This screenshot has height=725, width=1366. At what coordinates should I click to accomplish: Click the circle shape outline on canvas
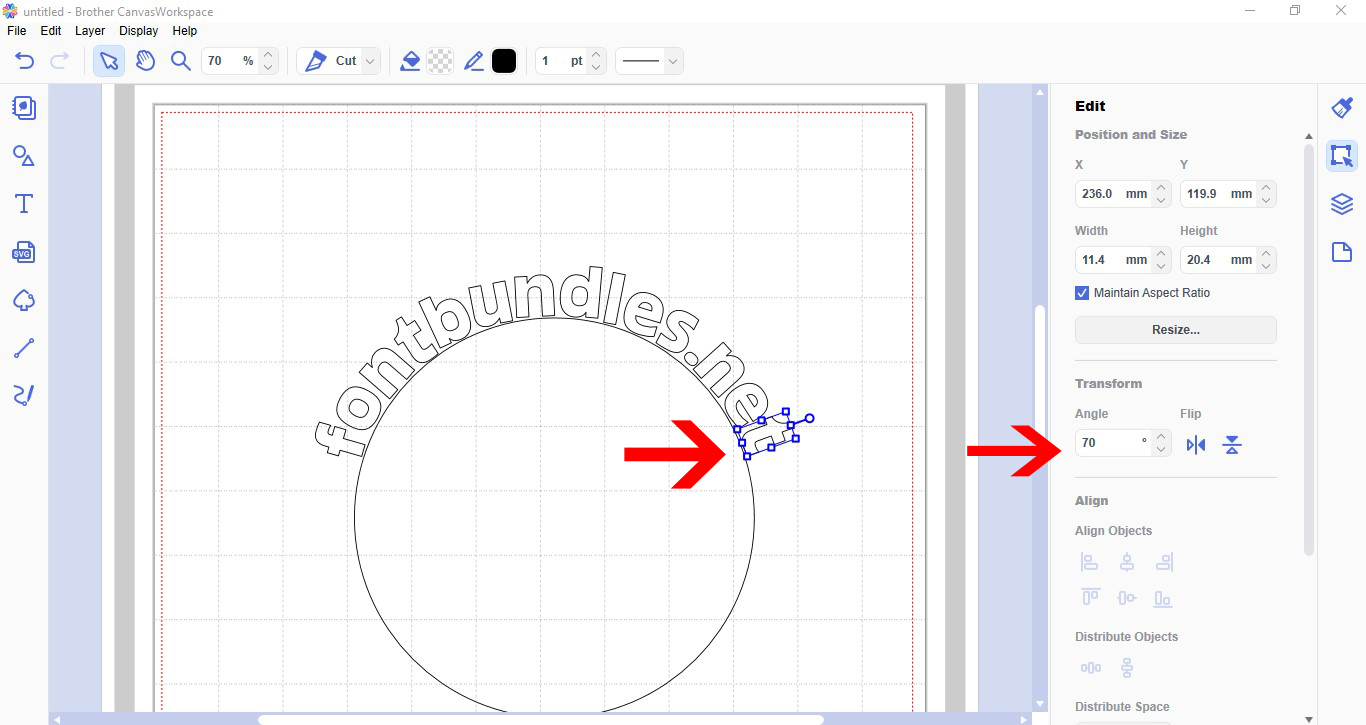[354, 517]
